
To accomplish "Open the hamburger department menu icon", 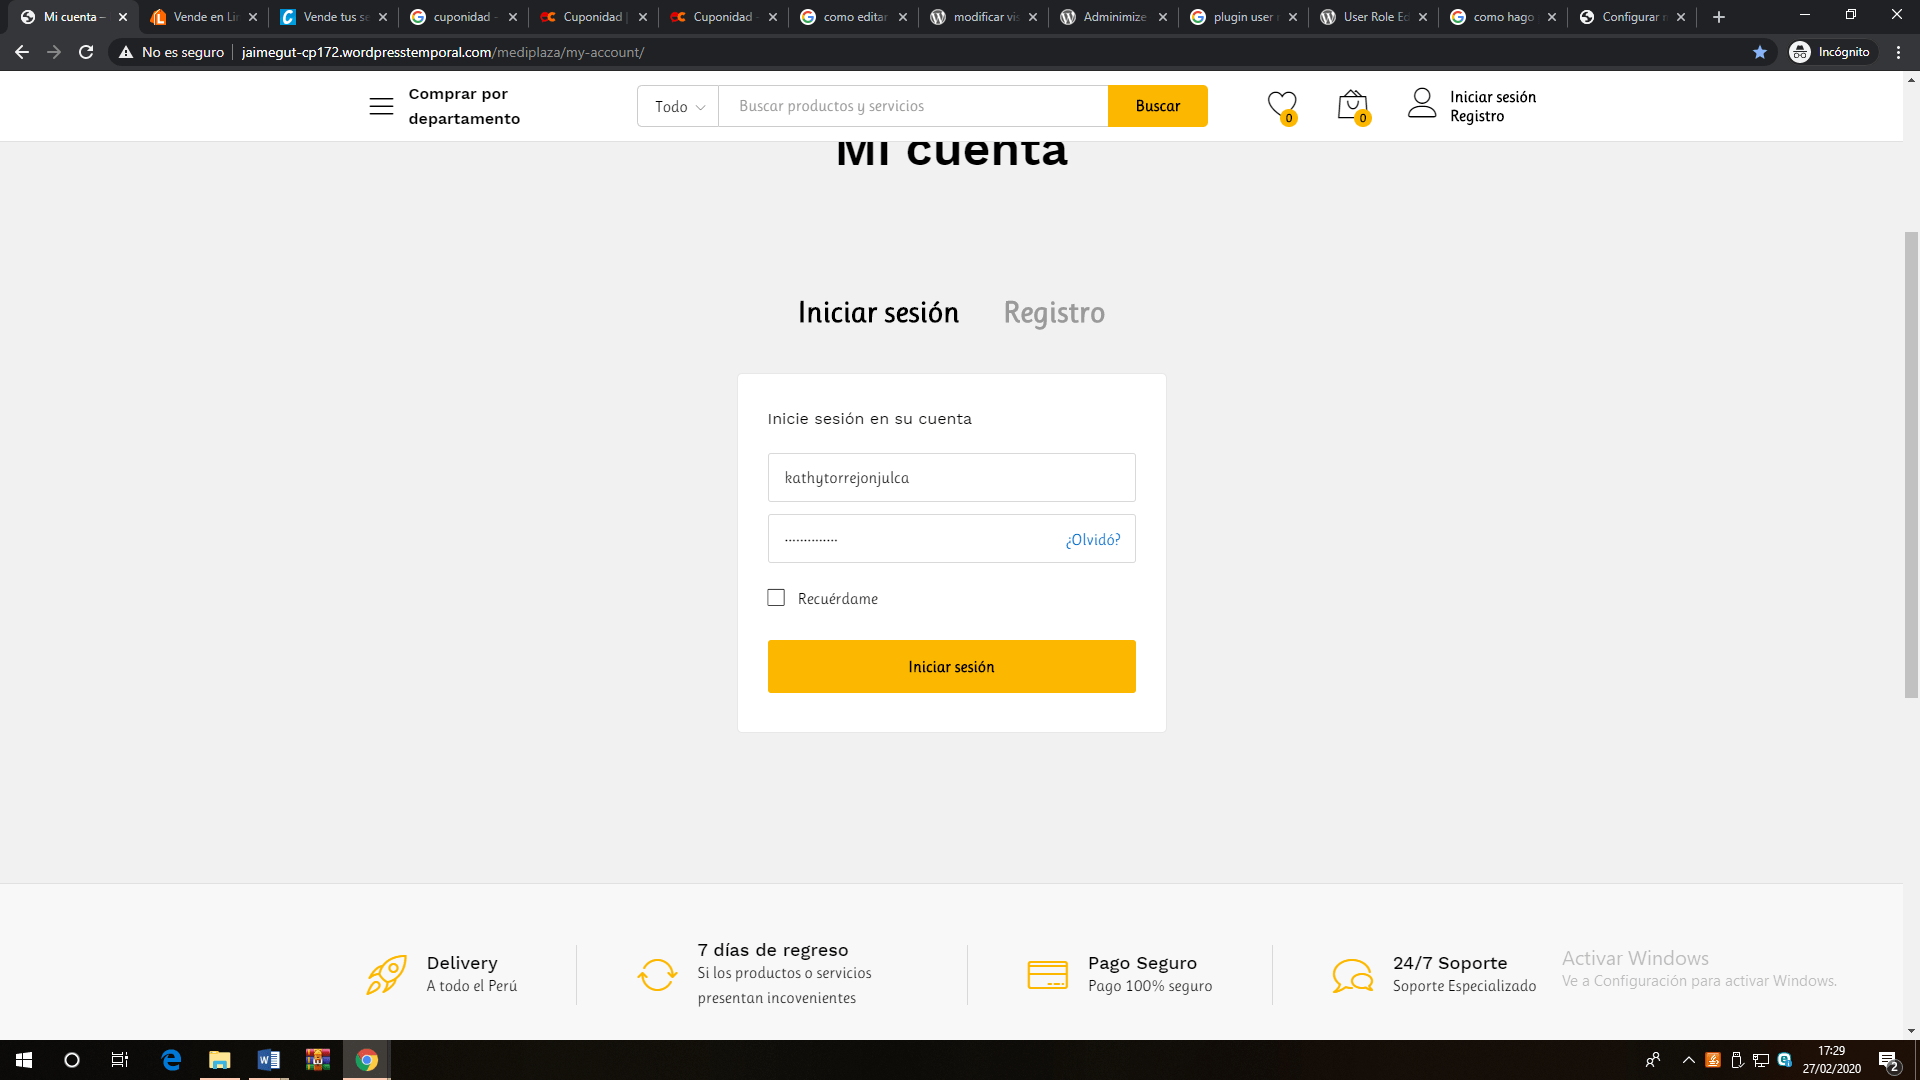I will click(381, 106).
